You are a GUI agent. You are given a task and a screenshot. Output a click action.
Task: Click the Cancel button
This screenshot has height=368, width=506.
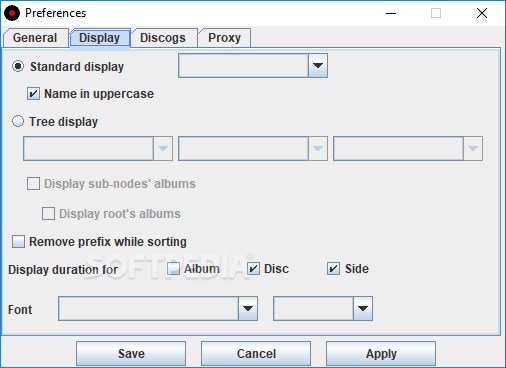[x=256, y=354]
